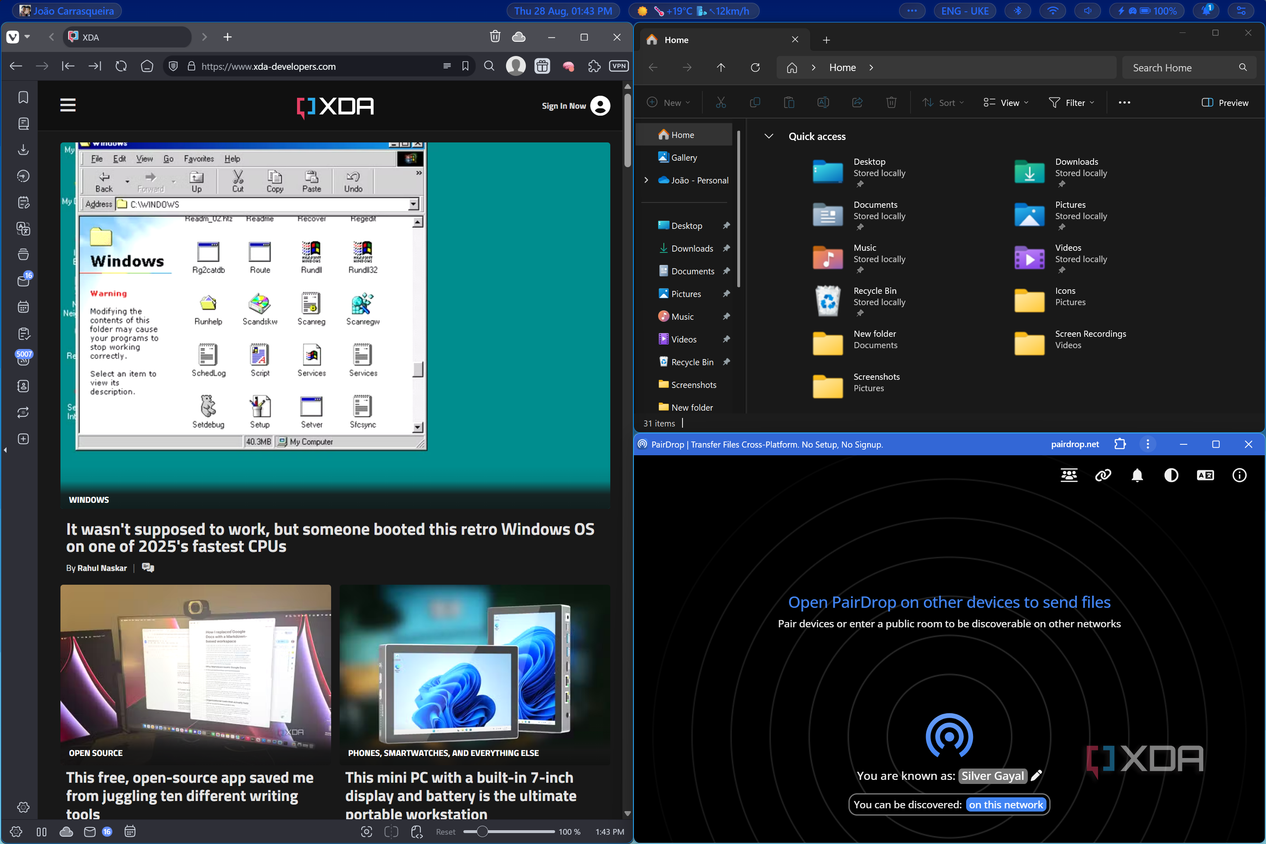The image size is (1266, 844).
Task: Add a new tab in File Explorer
Action: (826, 40)
